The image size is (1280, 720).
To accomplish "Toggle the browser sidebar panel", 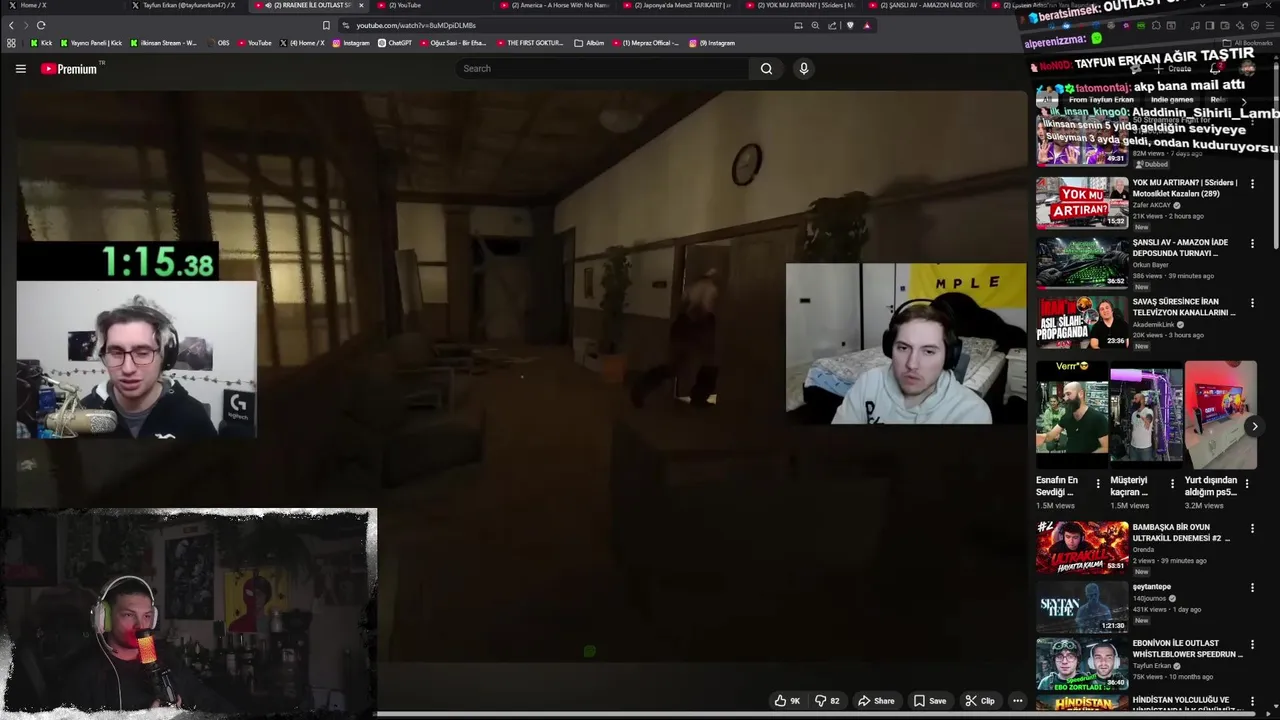I will pos(1209,25).
